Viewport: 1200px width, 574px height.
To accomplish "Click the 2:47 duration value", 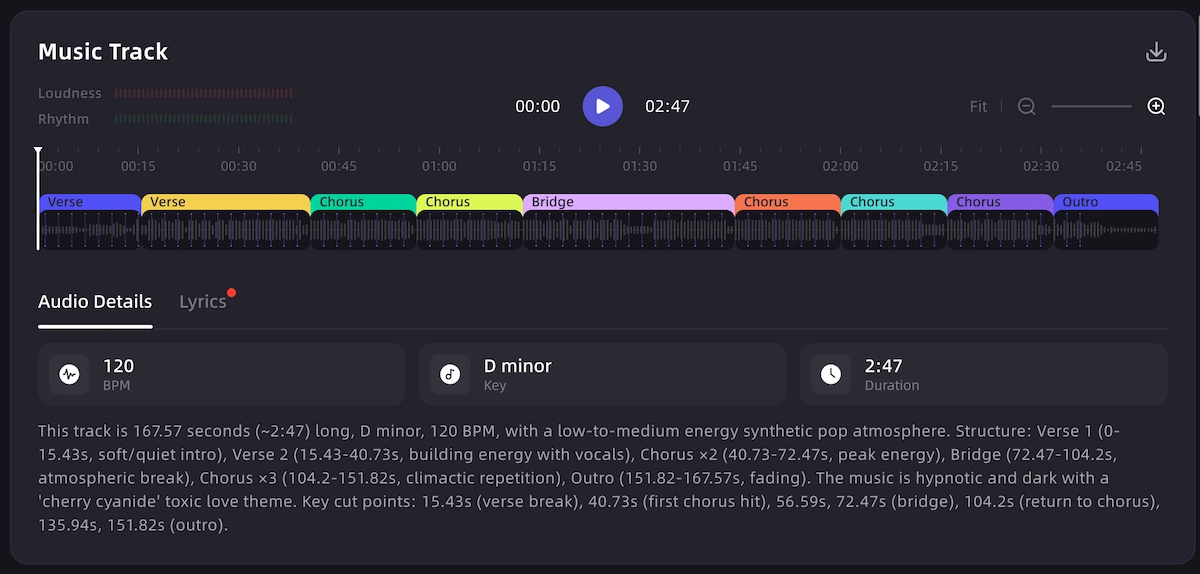I will 883,366.
